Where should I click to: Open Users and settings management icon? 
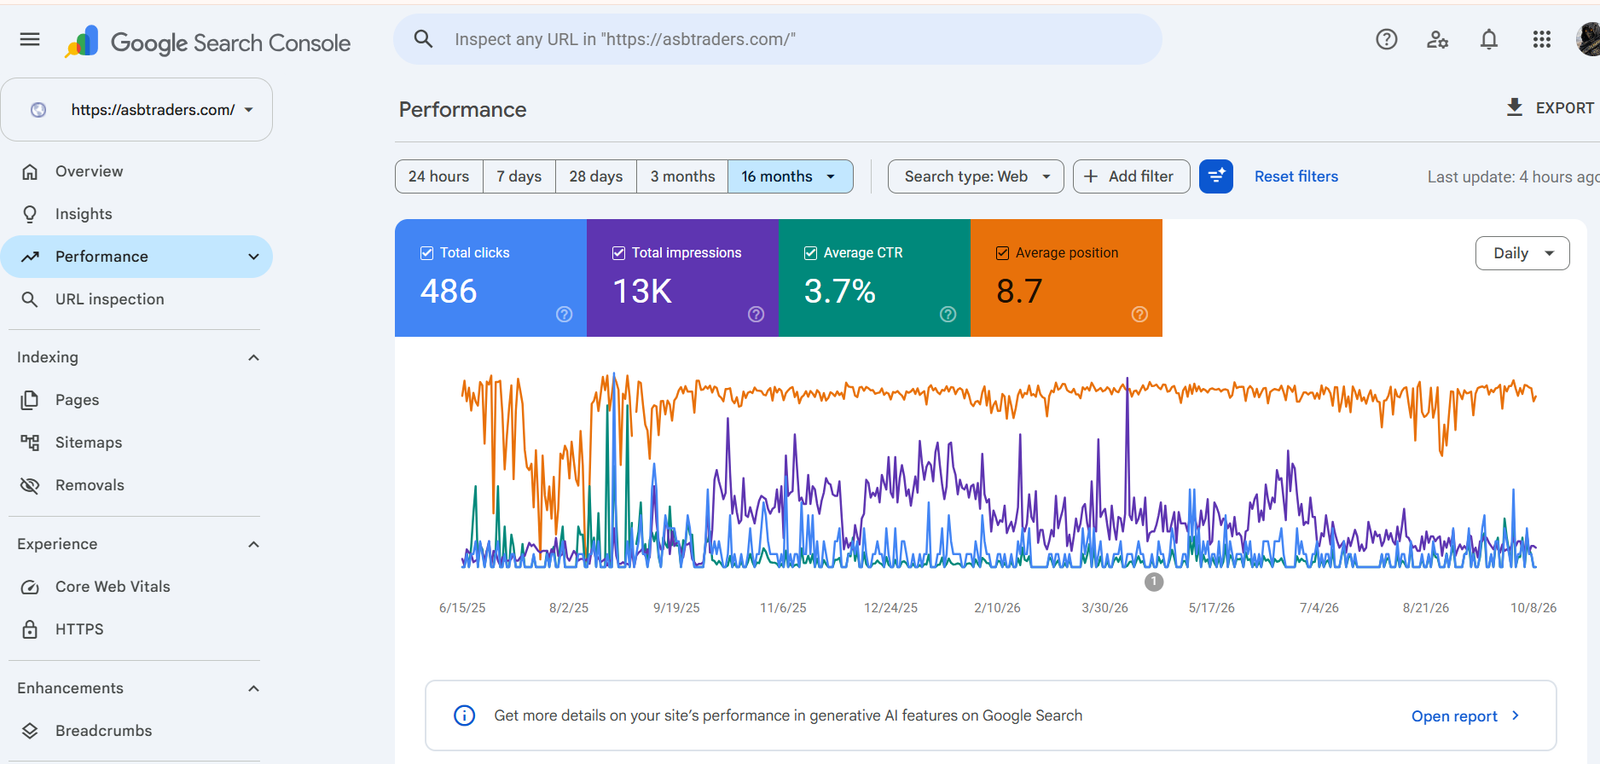1438,39
